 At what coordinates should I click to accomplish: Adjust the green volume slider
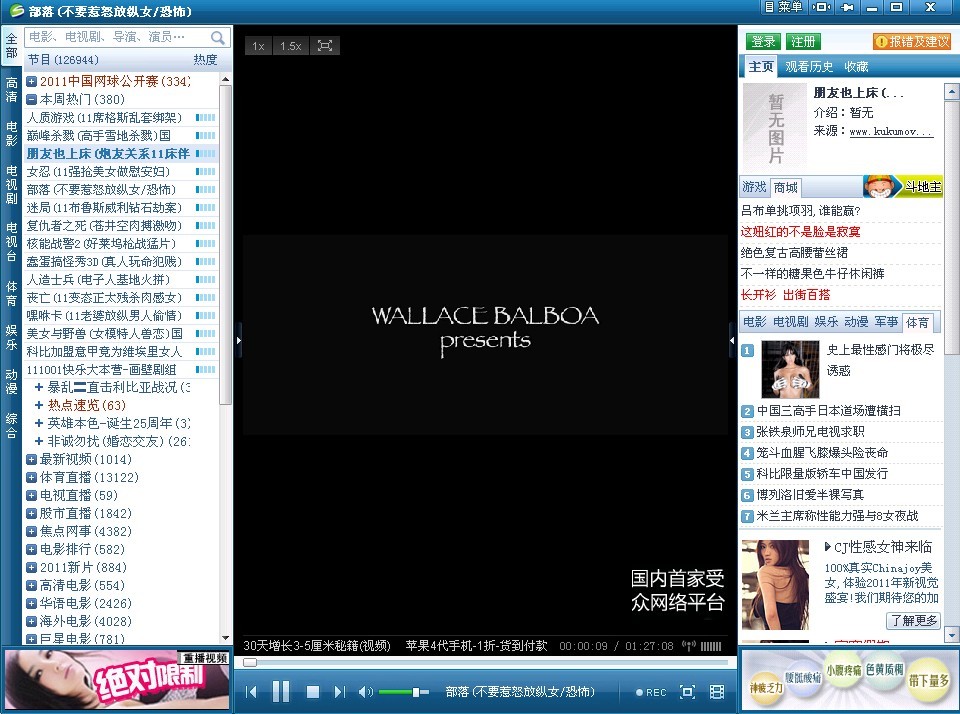[x=415, y=692]
